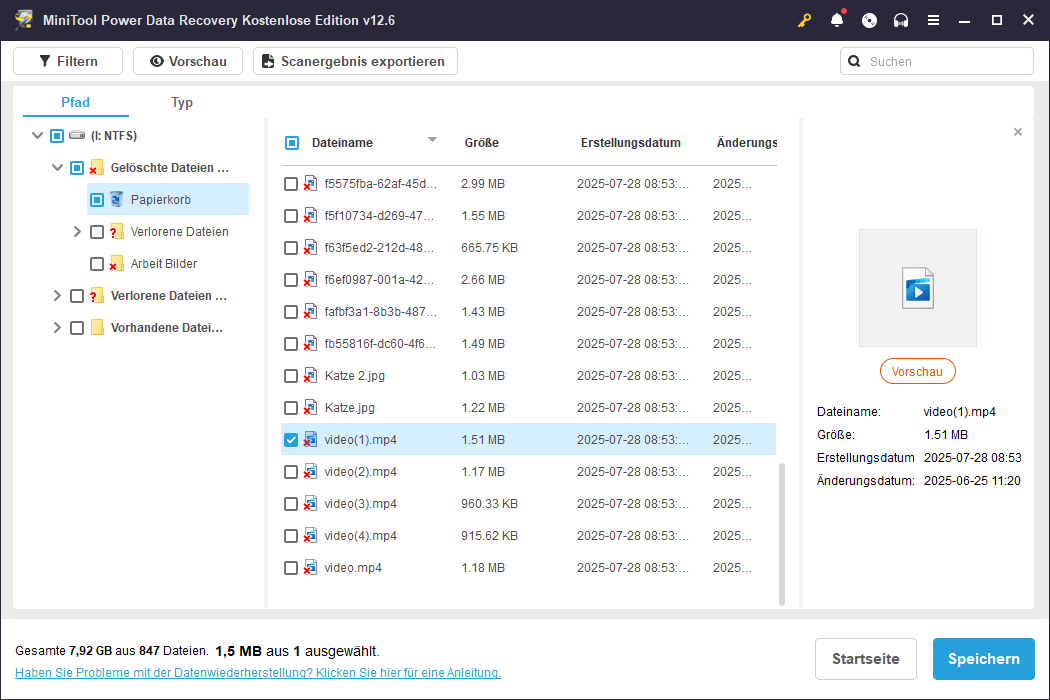1050x700 pixels.
Task: Collapse the Gelöschte Dateien tree node
Action: click(57, 168)
